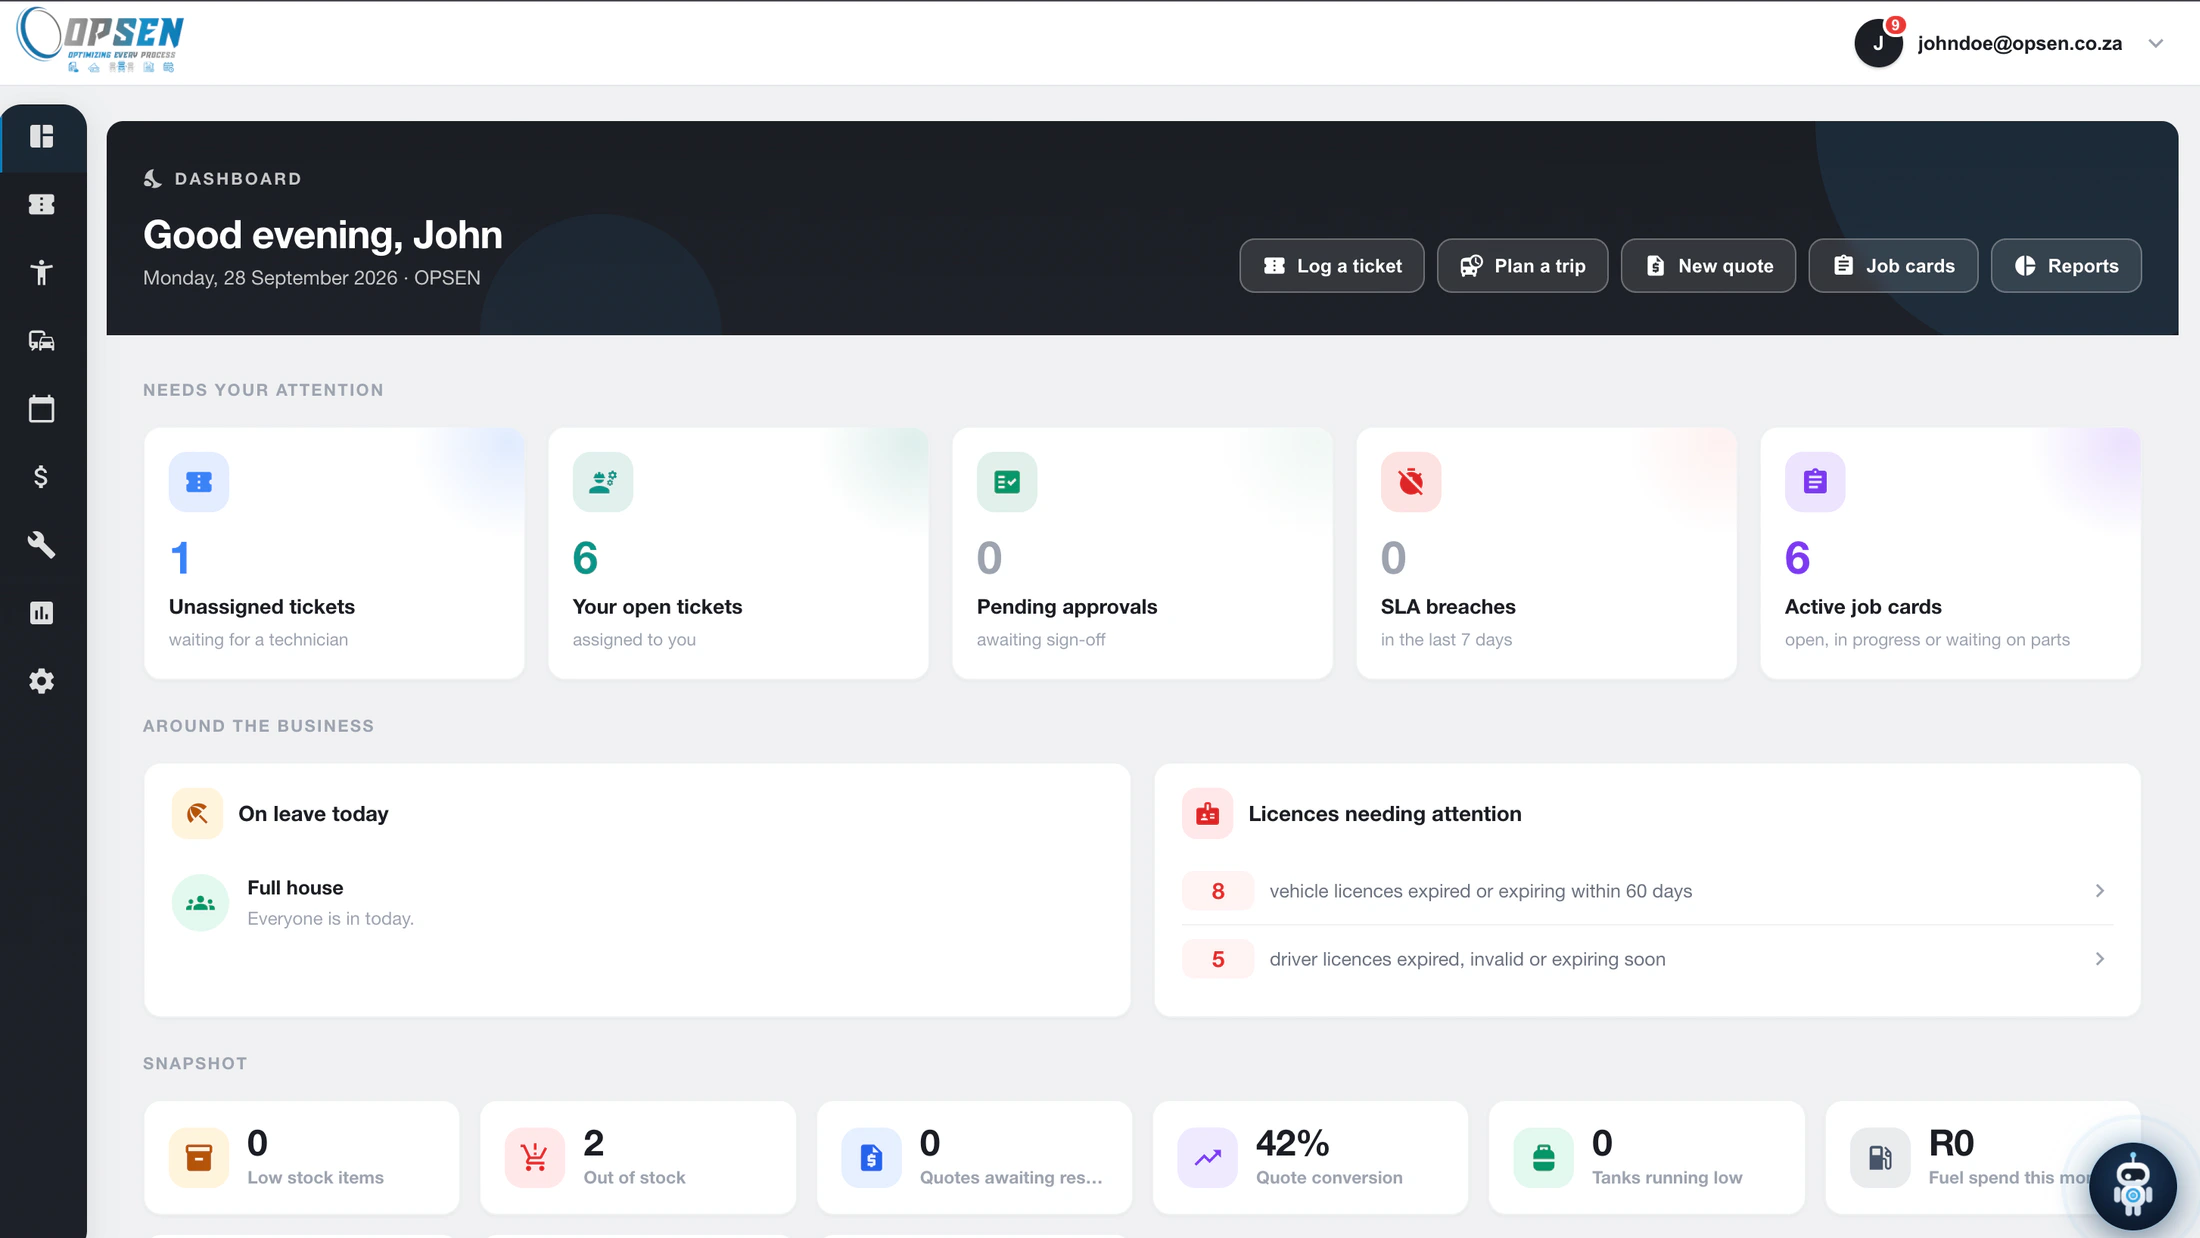Expand the vehicle licences row chevron
Image resolution: width=2200 pixels, height=1238 pixels.
pos(2100,891)
